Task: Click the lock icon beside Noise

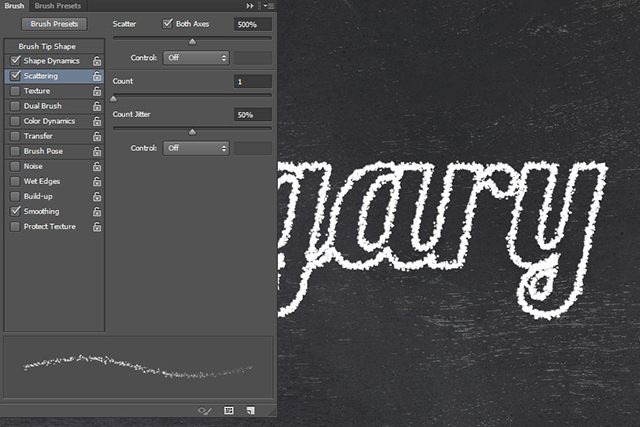Action: tap(97, 166)
